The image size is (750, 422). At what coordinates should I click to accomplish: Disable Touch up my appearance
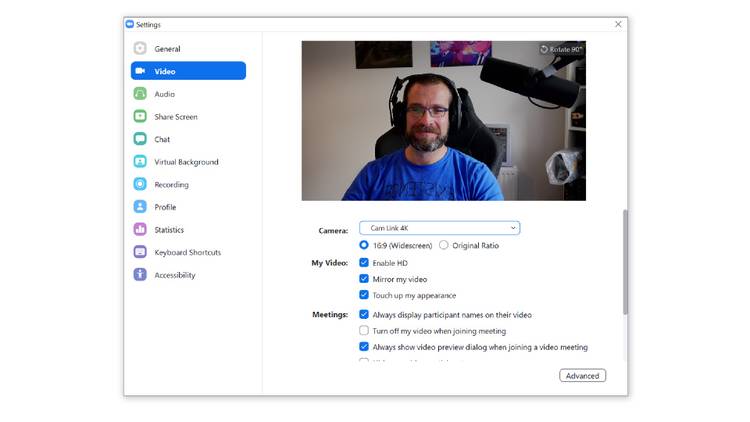click(x=364, y=295)
